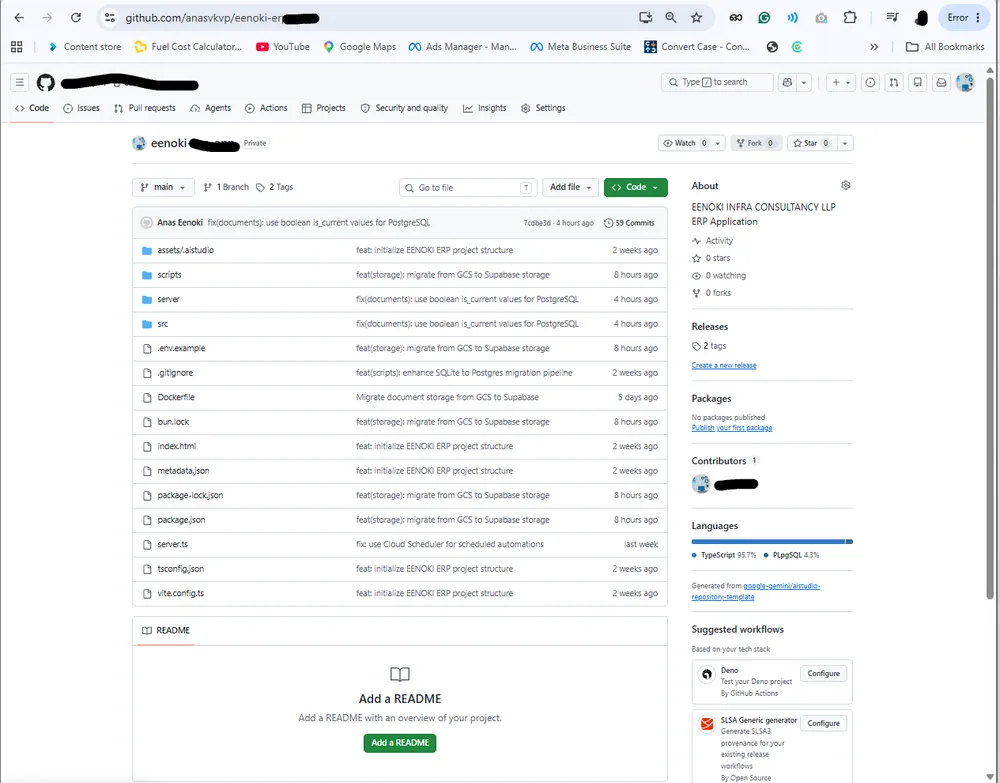
Task: Click the Languages percentage bar
Action: pyautogui.click(x=772, y=541)
